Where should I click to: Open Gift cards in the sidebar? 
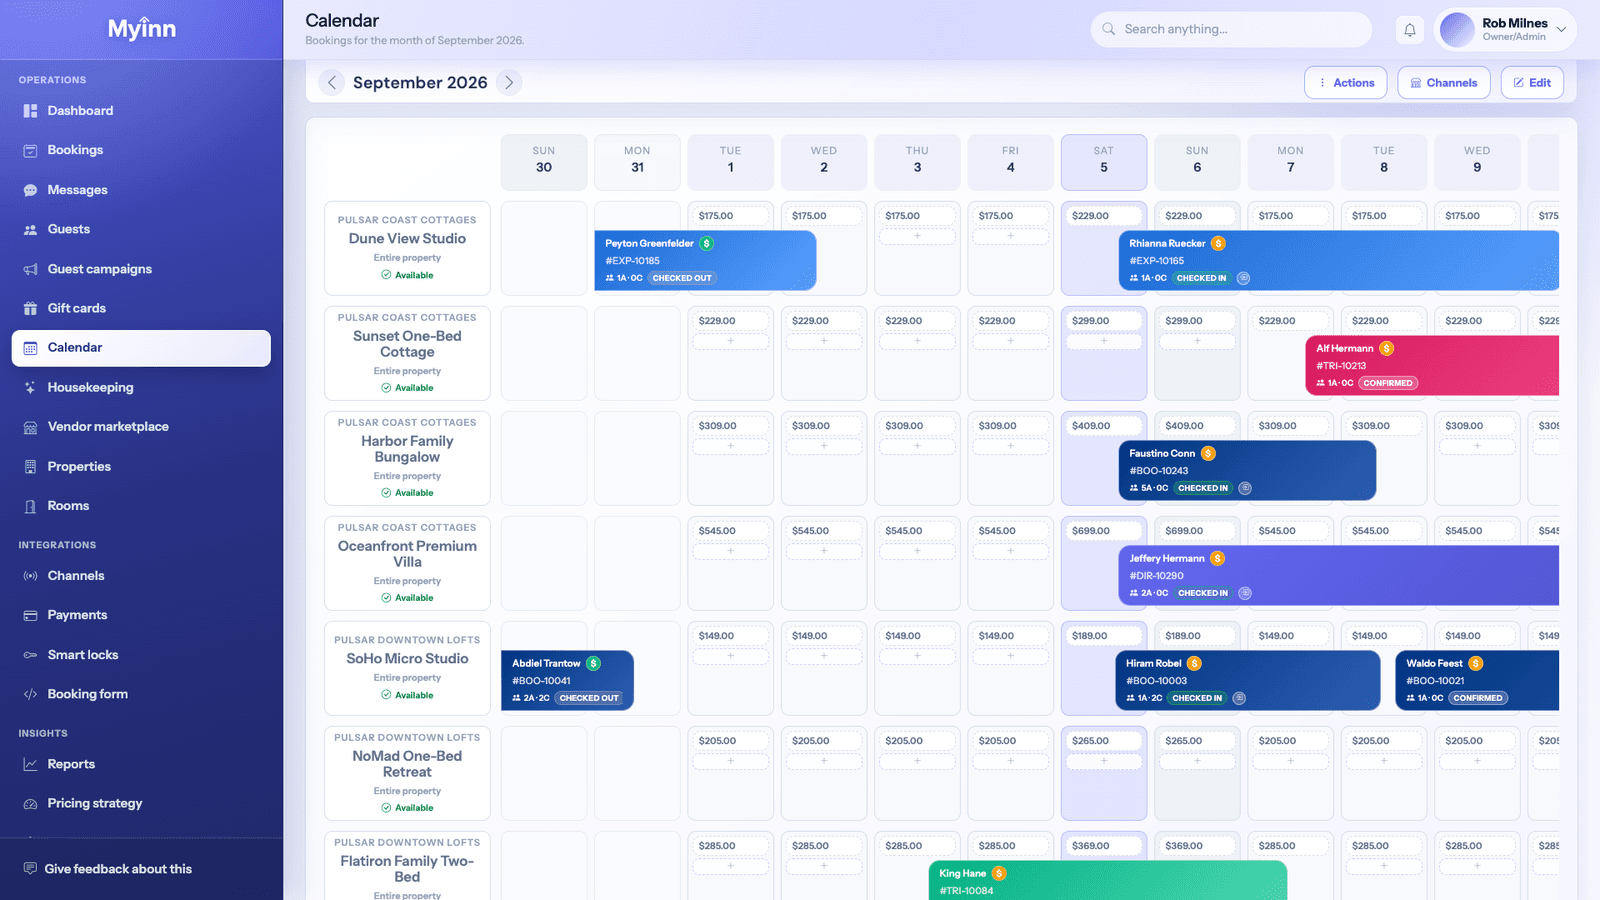[141, 308]
